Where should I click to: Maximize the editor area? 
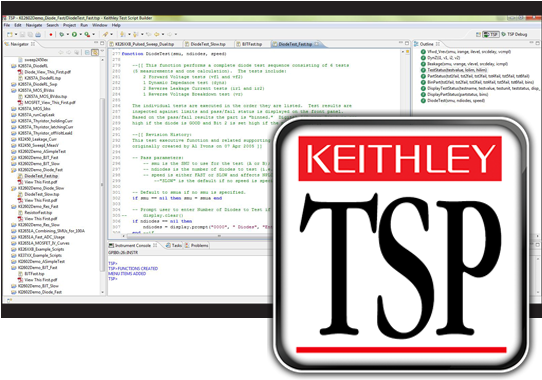coord(407,43)
